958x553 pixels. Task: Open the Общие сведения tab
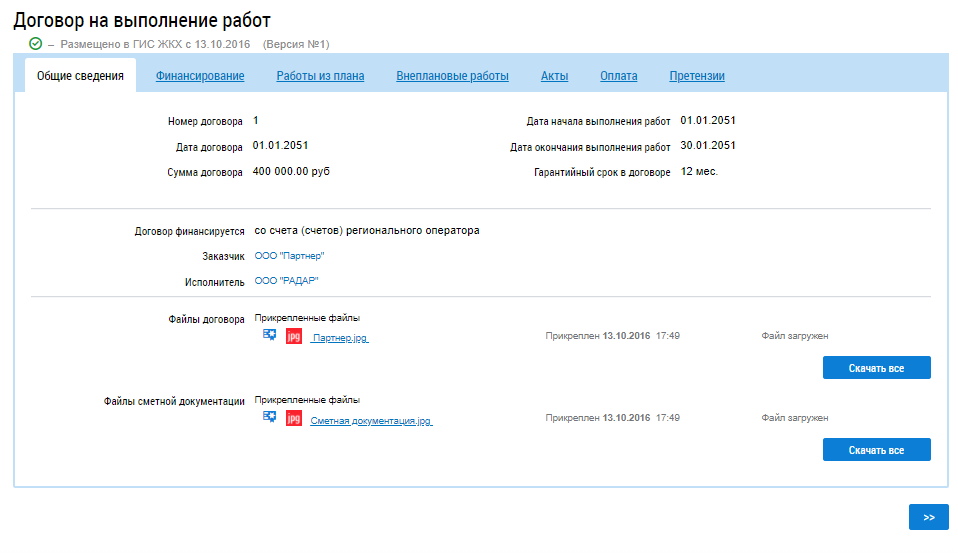(x=80, y=76)
